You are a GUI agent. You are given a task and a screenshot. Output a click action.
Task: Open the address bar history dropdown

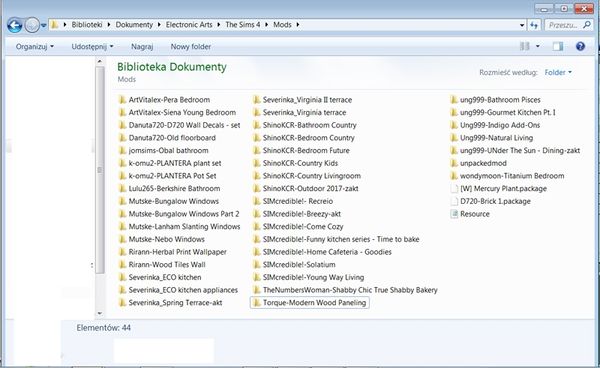pyautogui.click(x=522, y=26)
